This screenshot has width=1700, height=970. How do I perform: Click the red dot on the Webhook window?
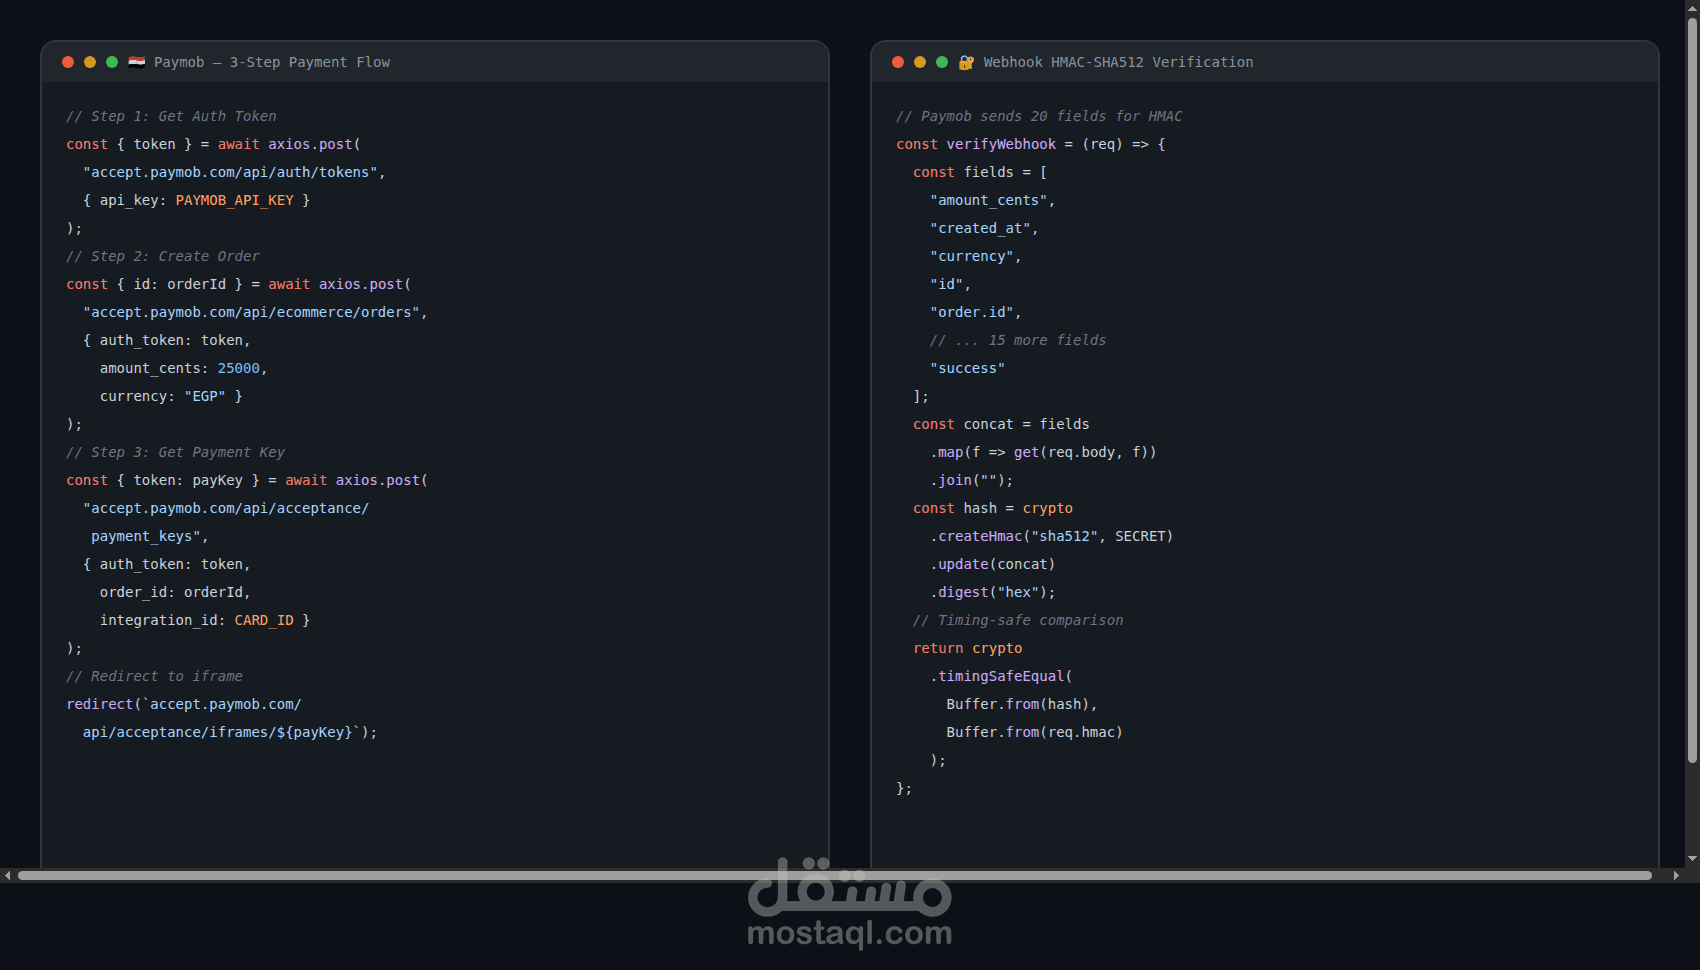click(898, 62)
